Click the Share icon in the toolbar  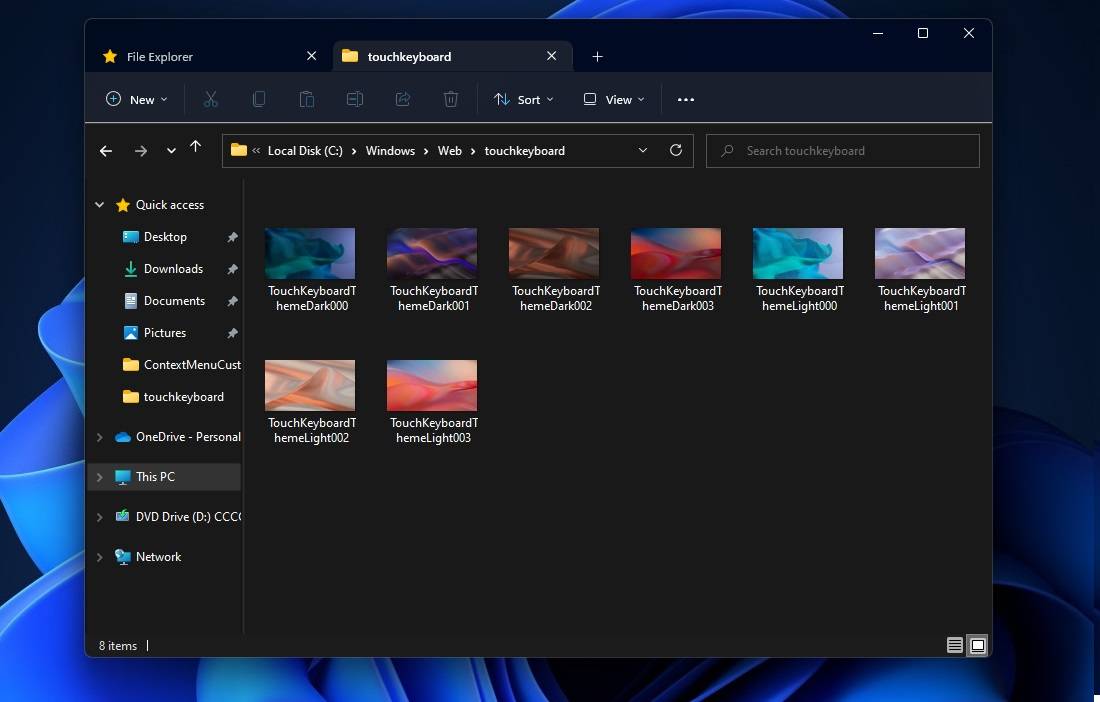(x=403, y=99)
